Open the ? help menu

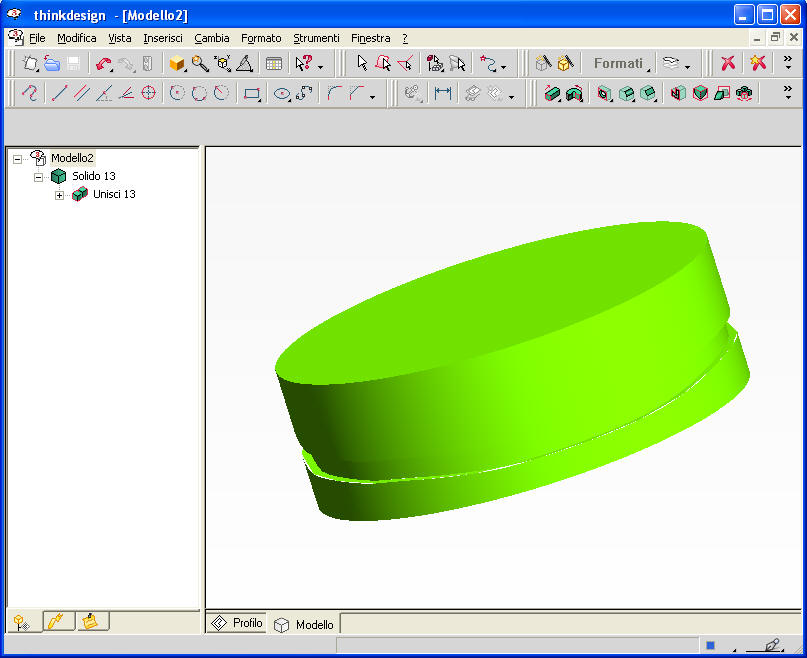click(x=405, y=38)
